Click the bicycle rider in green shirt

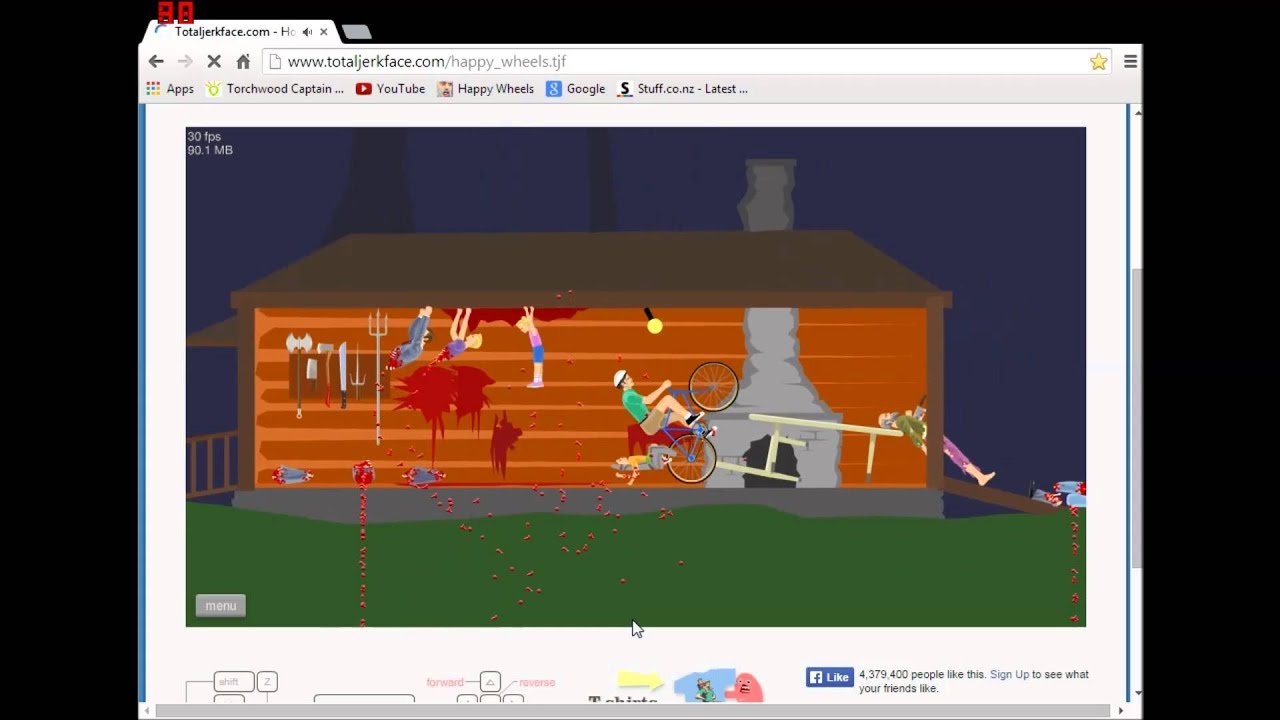coord(648,402)
